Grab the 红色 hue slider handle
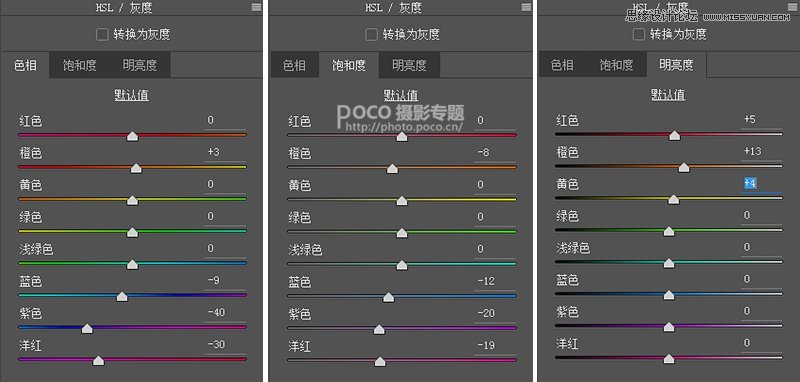800x382 pixels. pyautogui.click(x=132, y=136)
